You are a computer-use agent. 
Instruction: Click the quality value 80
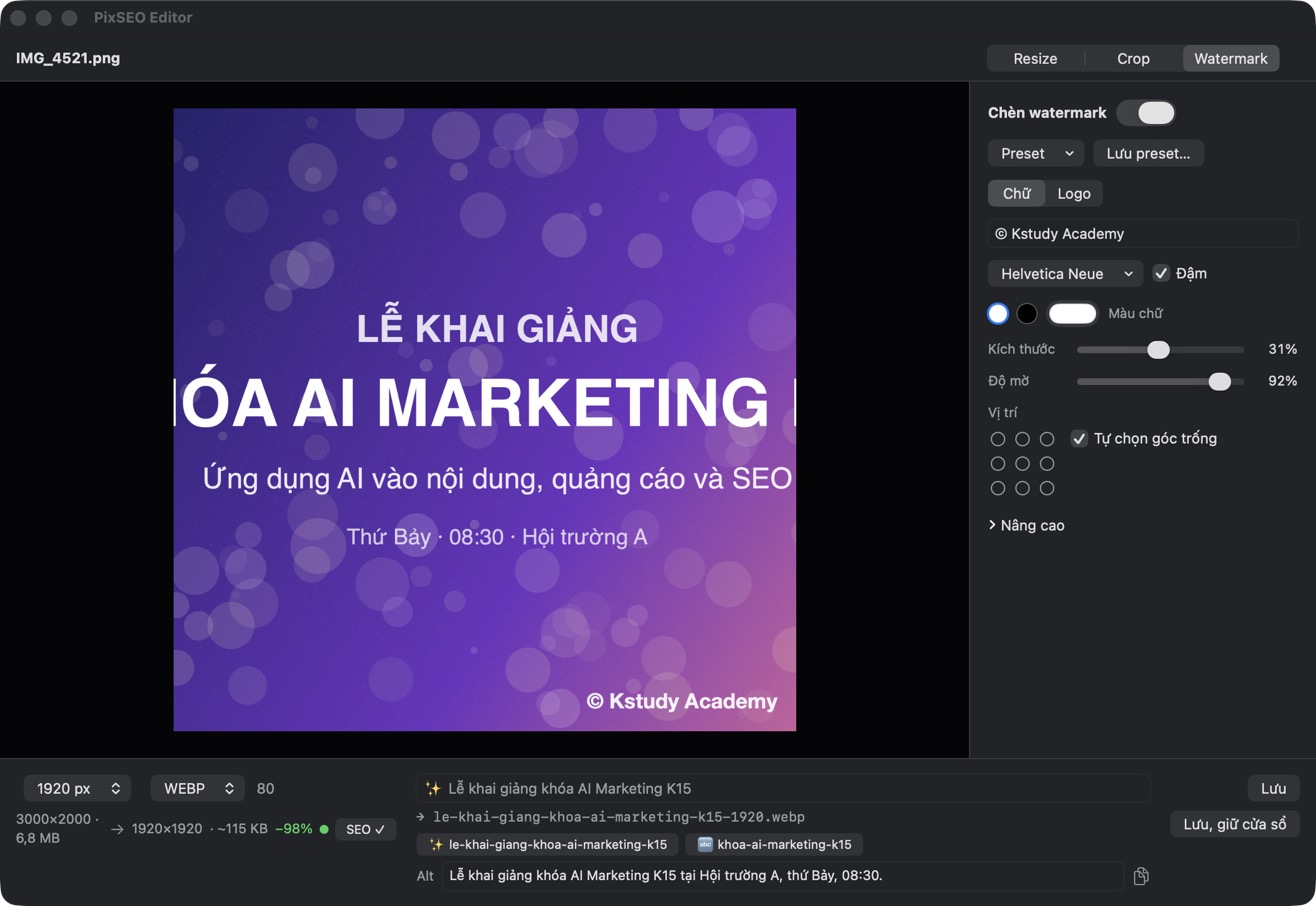pyautogui.click(x=265, y=788)
